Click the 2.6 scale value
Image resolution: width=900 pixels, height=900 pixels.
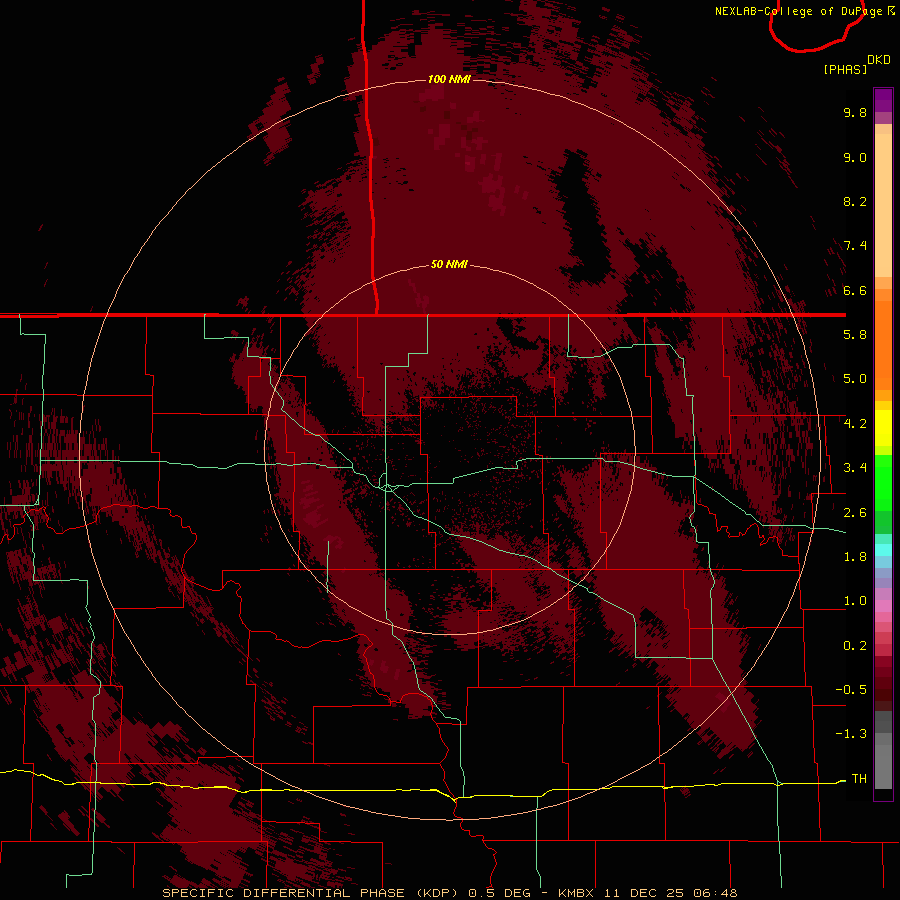pos(855,513)
